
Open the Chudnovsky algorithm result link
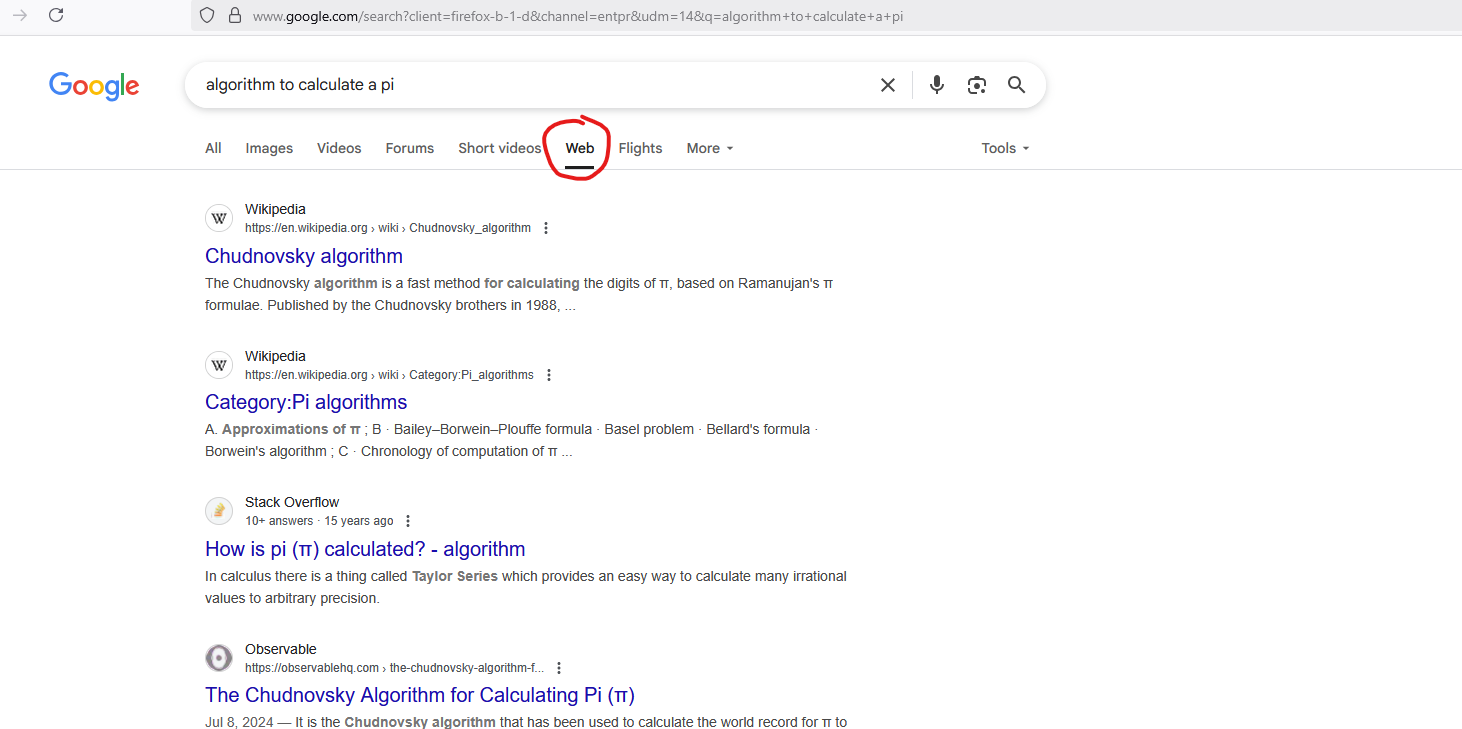[x=304, y=256]
